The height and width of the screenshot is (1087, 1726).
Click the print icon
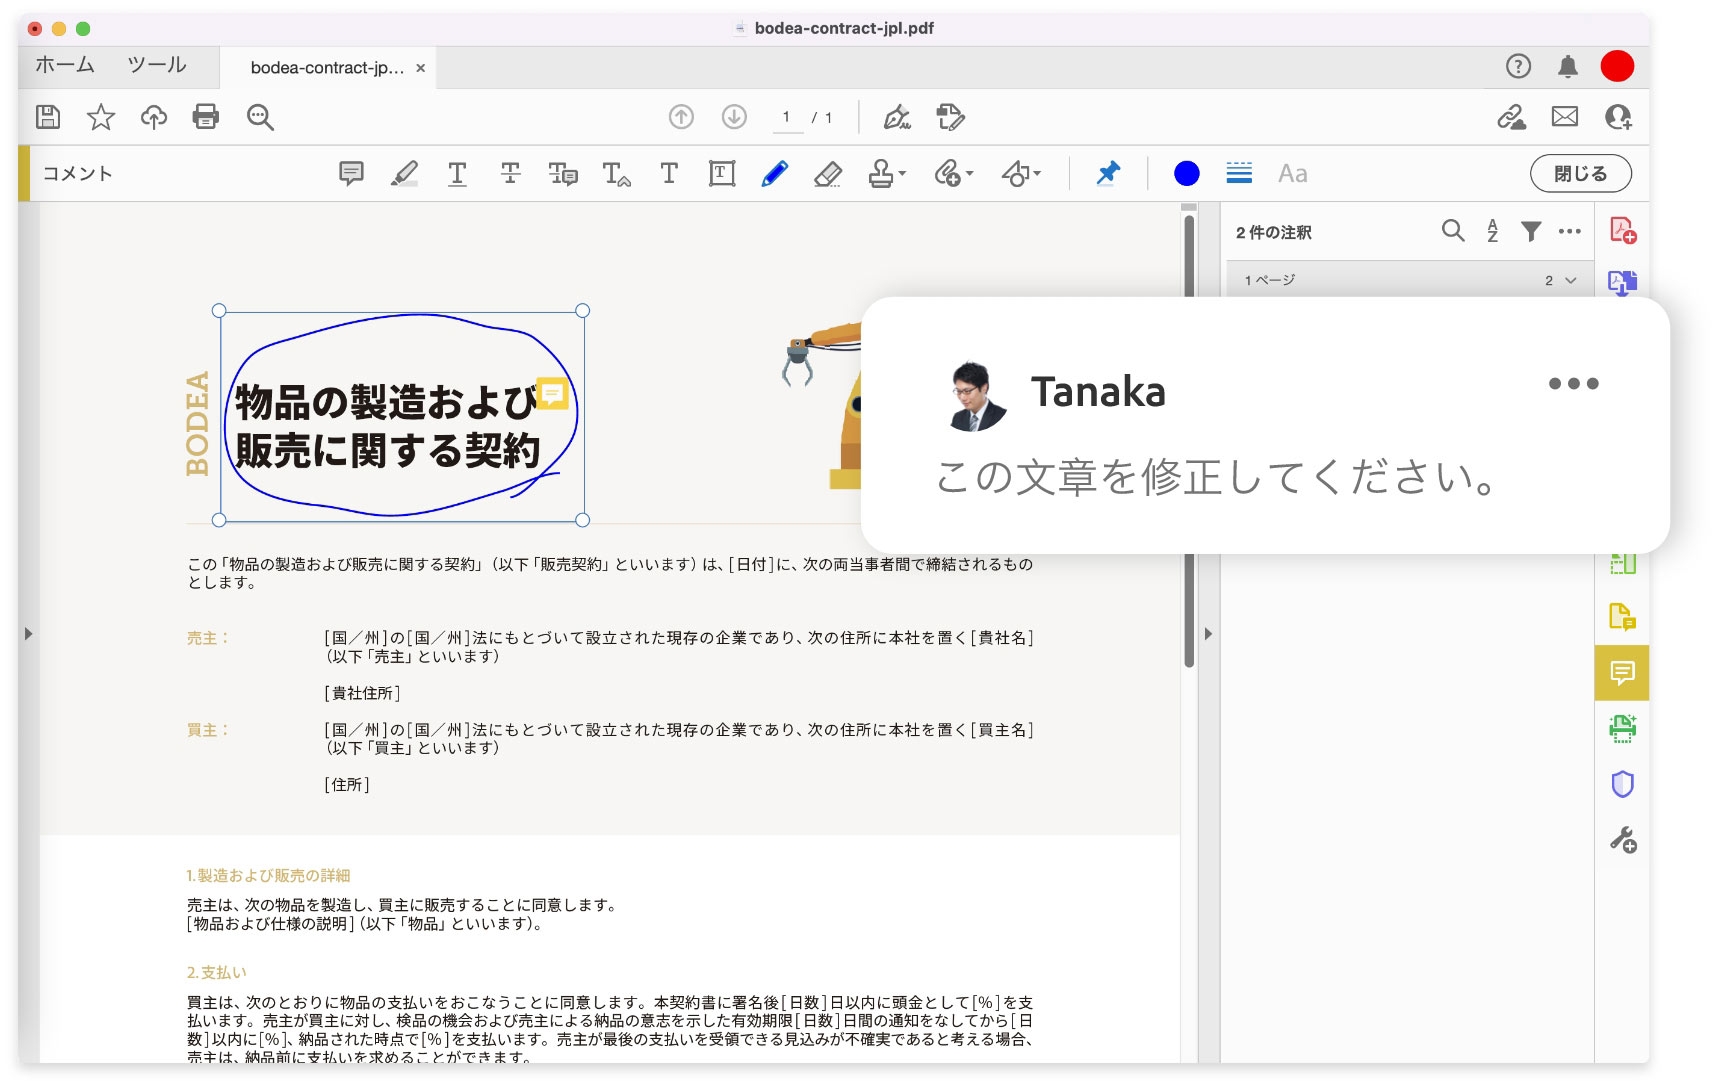click(x=206, y=117)
